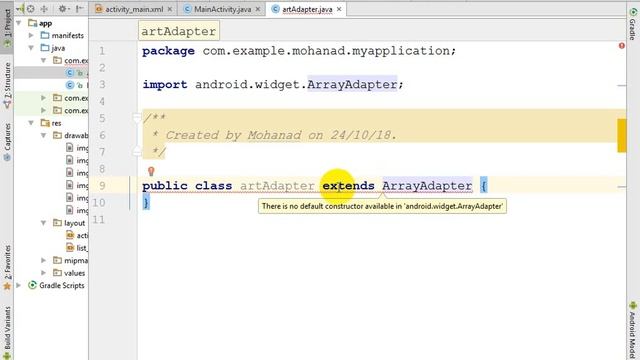
Task: Click the second class file icon under java package
Action: [x=70, y=85]
